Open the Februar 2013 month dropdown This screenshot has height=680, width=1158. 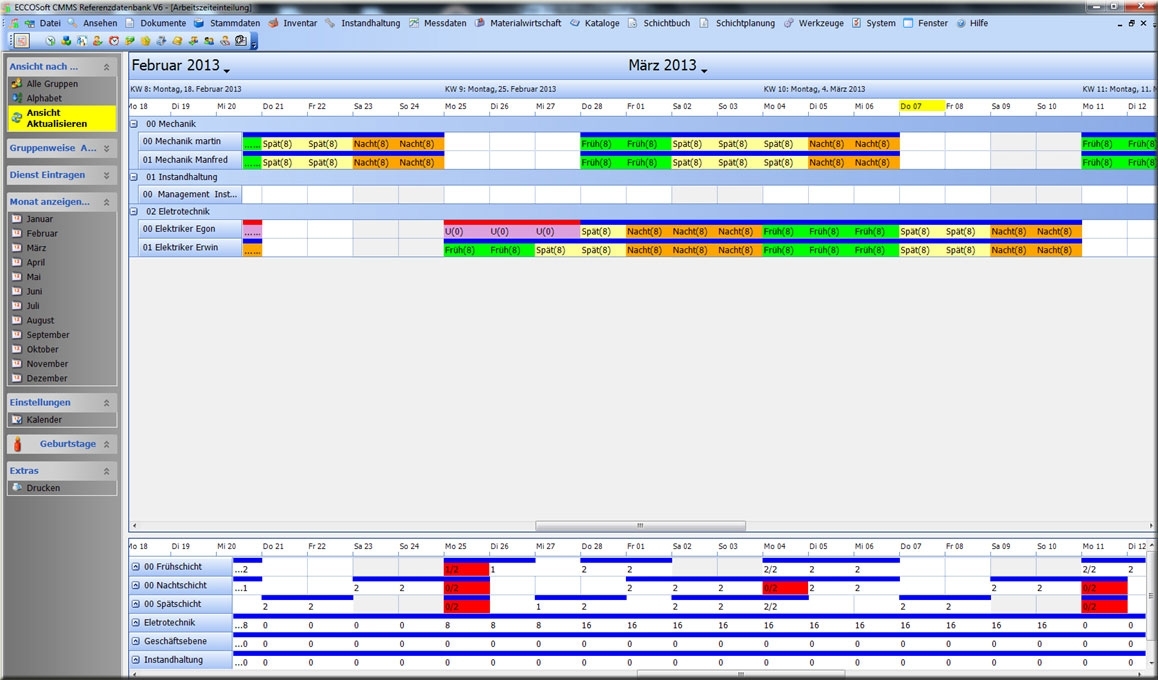(227, 71)
